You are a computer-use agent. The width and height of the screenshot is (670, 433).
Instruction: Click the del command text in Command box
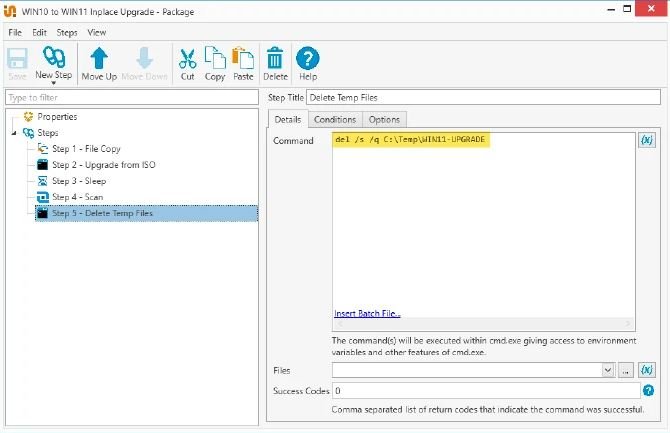pyautogui.click(x=410, y=139)
